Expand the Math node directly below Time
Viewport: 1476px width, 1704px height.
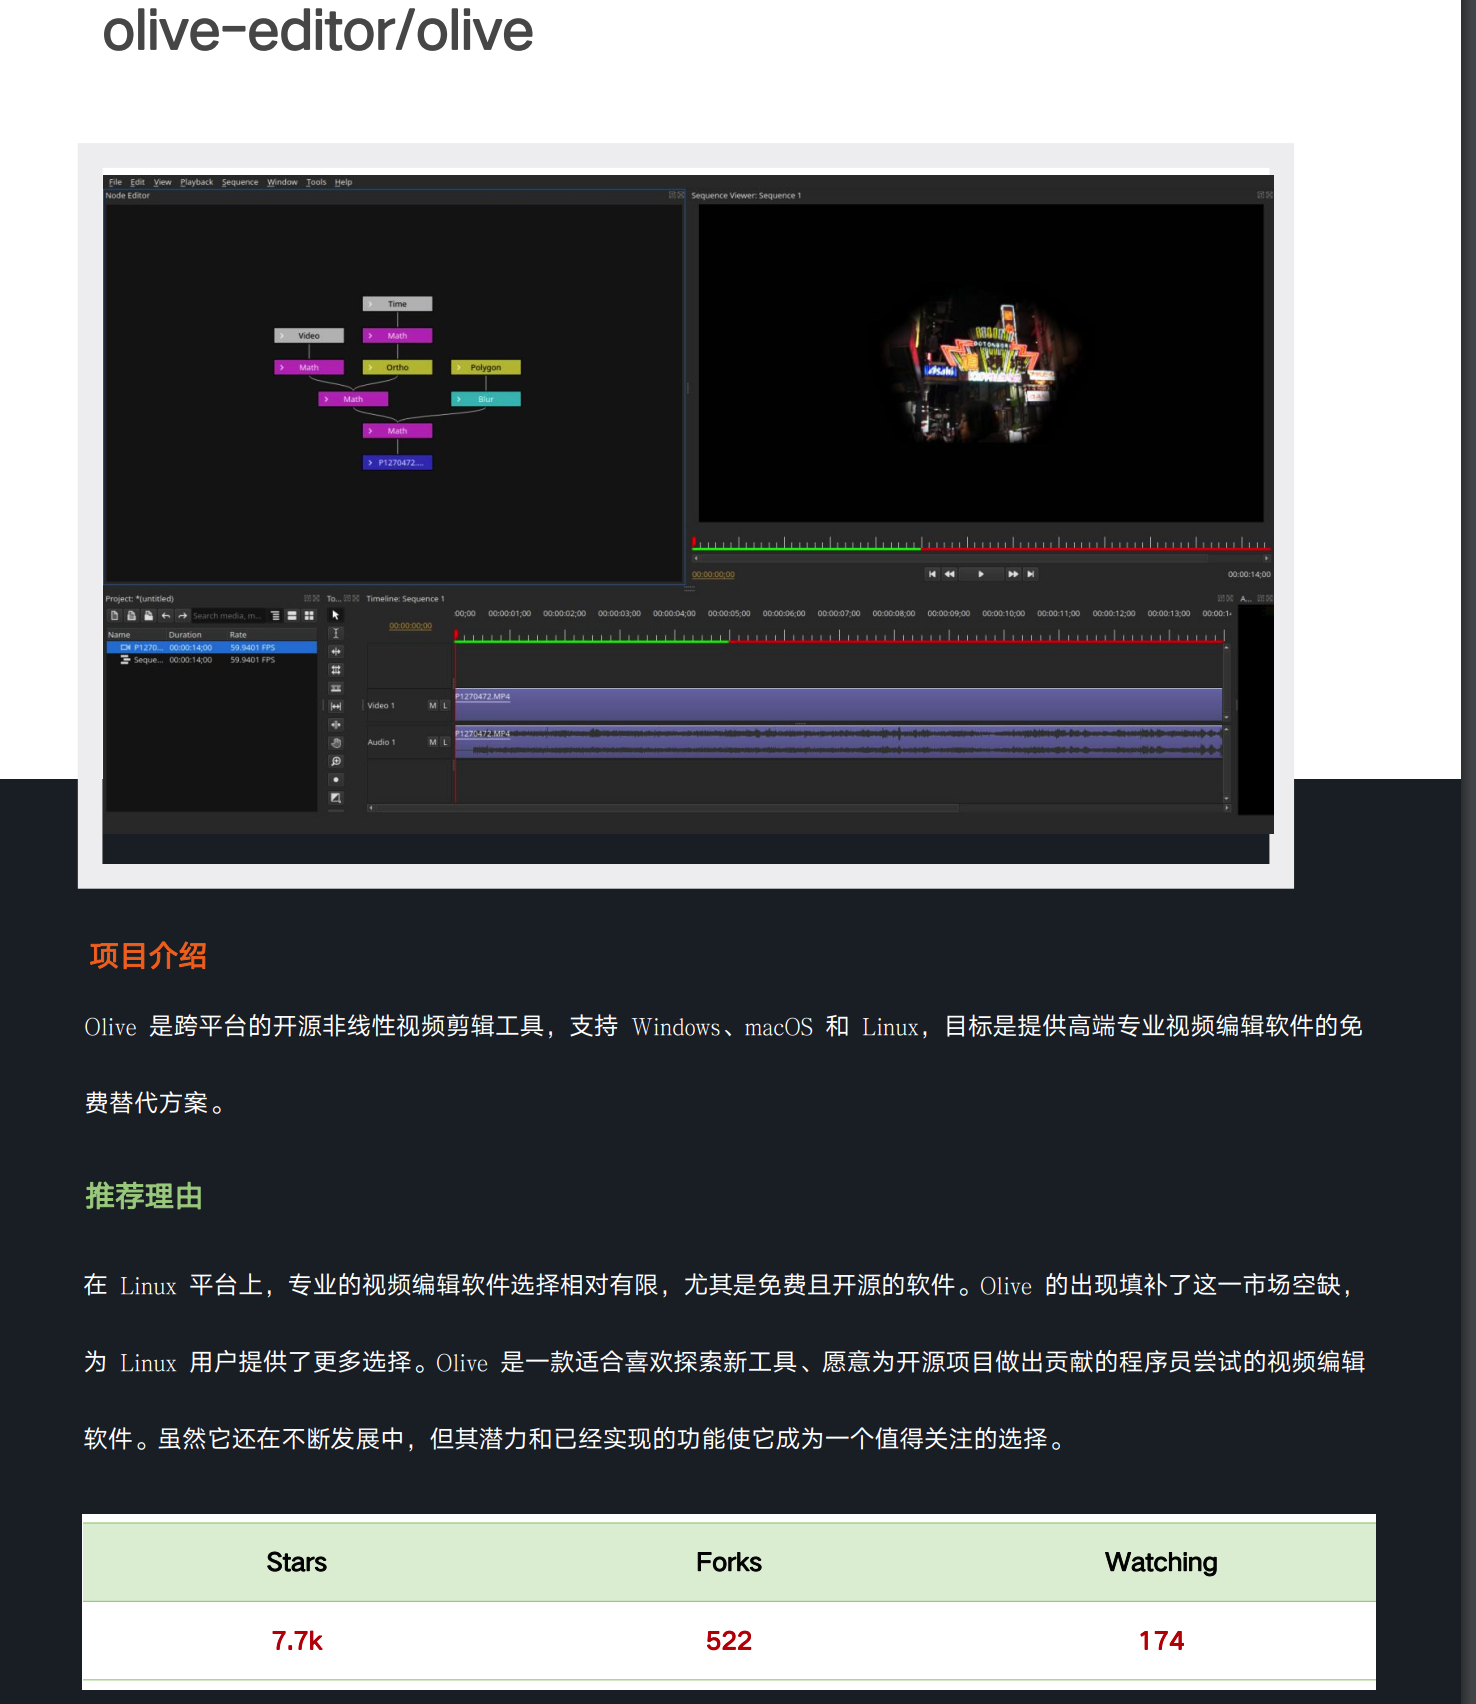click(370, 336)
